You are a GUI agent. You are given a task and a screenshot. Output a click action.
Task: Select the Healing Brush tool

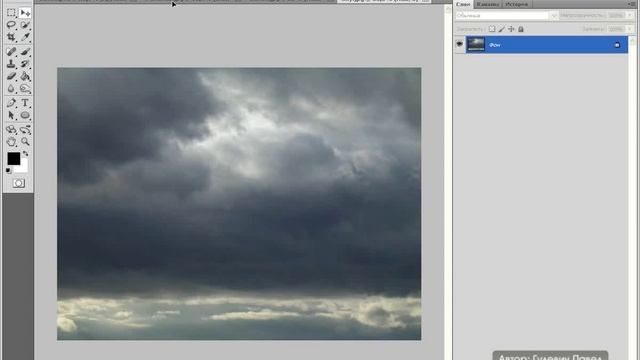tap(11, 51)
